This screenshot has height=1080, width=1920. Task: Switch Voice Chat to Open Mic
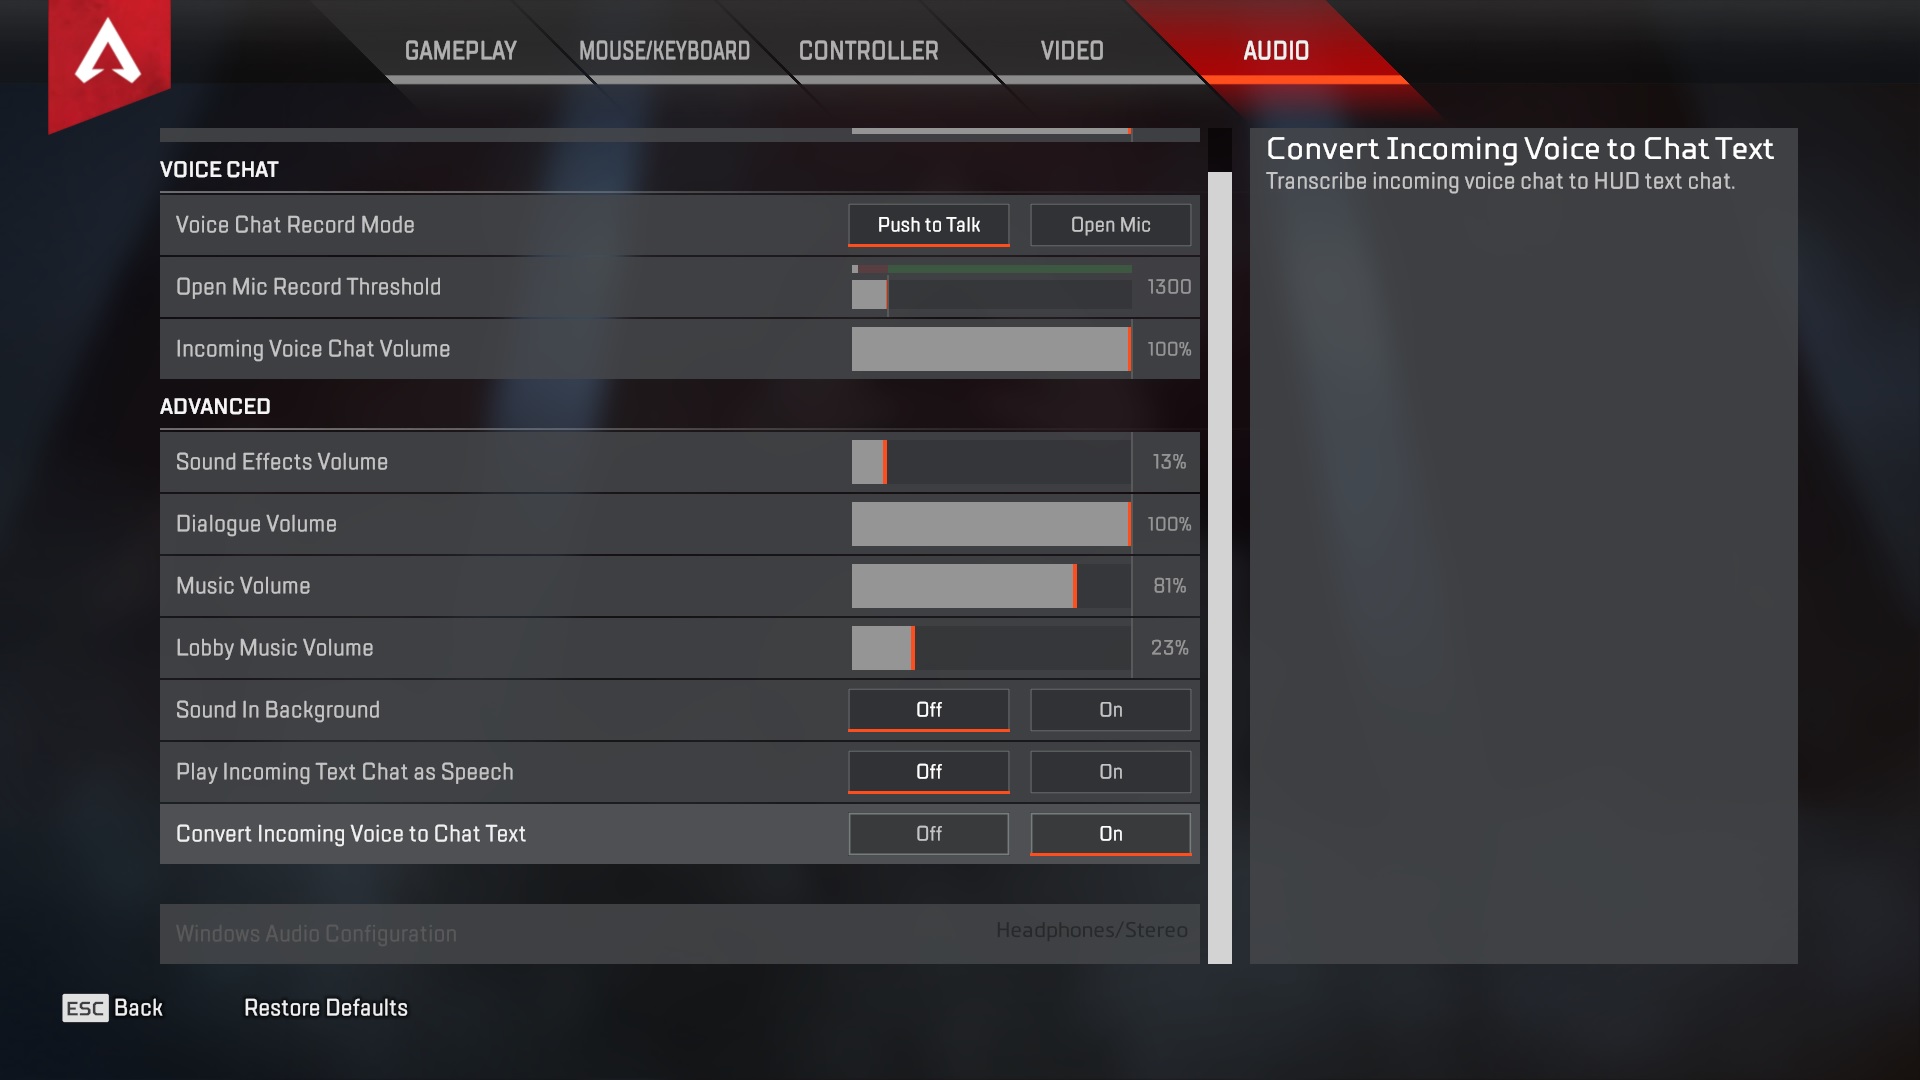[1109, 223]
